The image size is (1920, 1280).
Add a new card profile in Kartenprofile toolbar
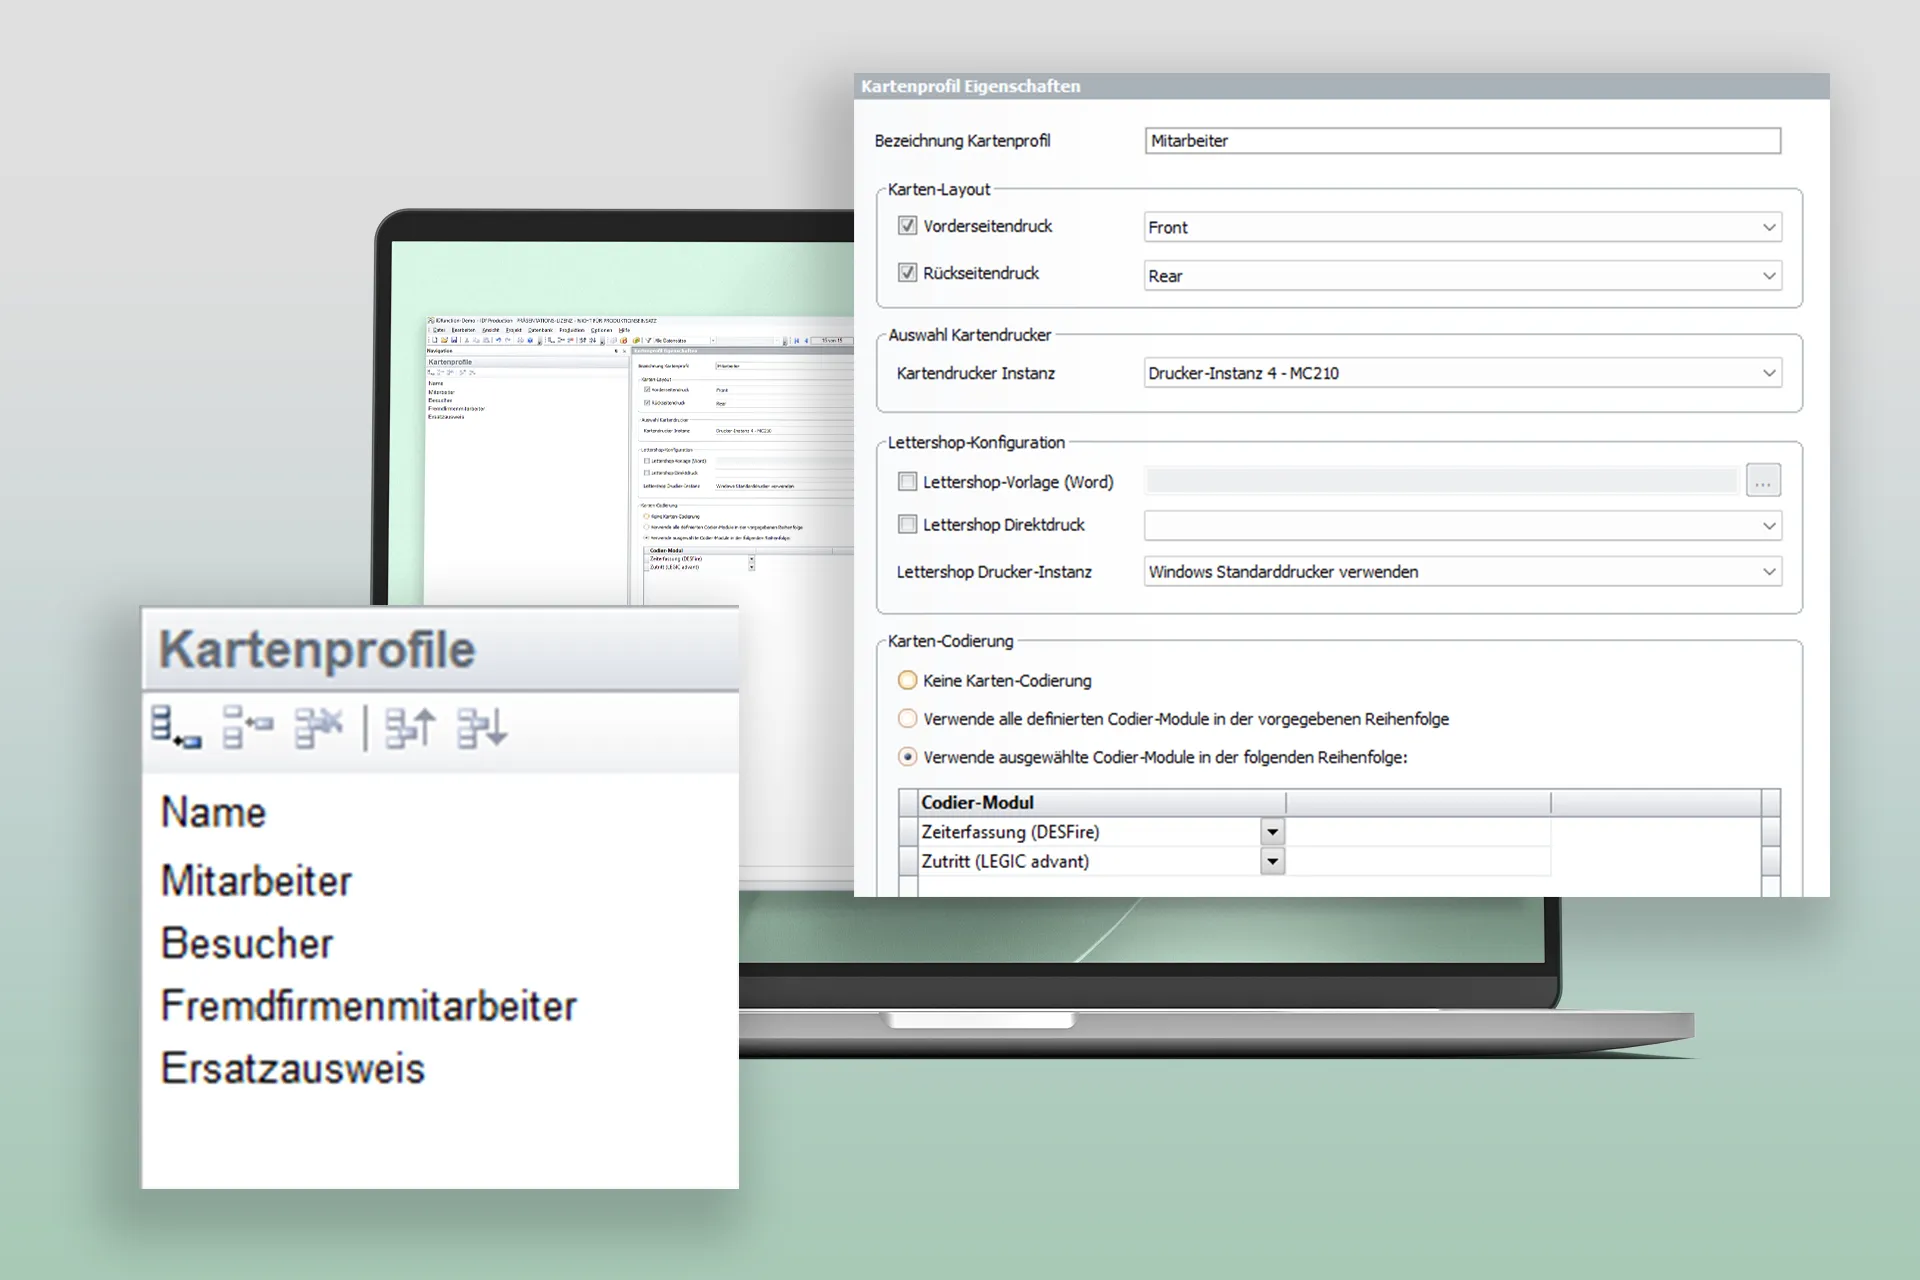[176, 727]
